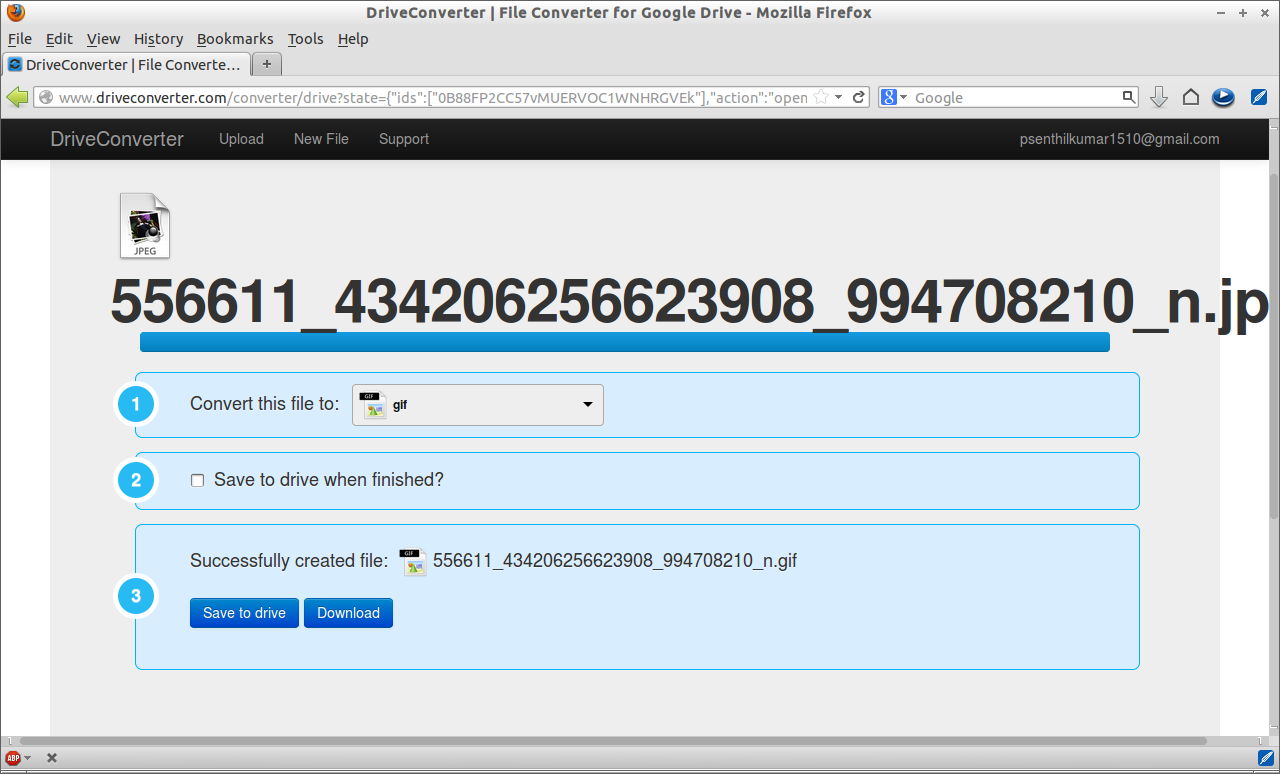Open the Upload link in the navbar
Image resolution: width=1280 pixels, height=774 pixels.
pyautogui.click(x=241, y=139)
